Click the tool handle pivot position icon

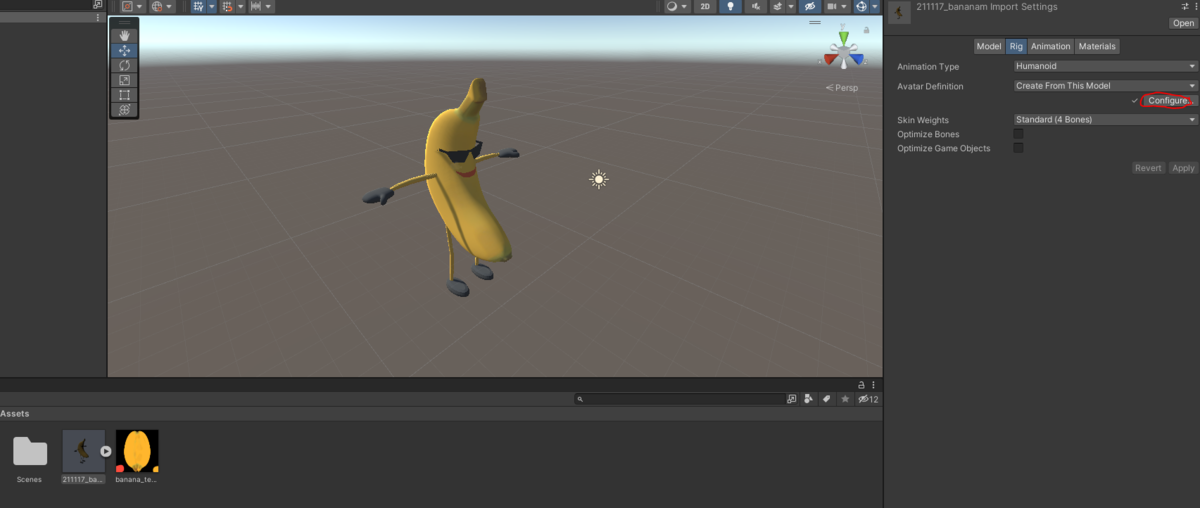tap(127, 6)
